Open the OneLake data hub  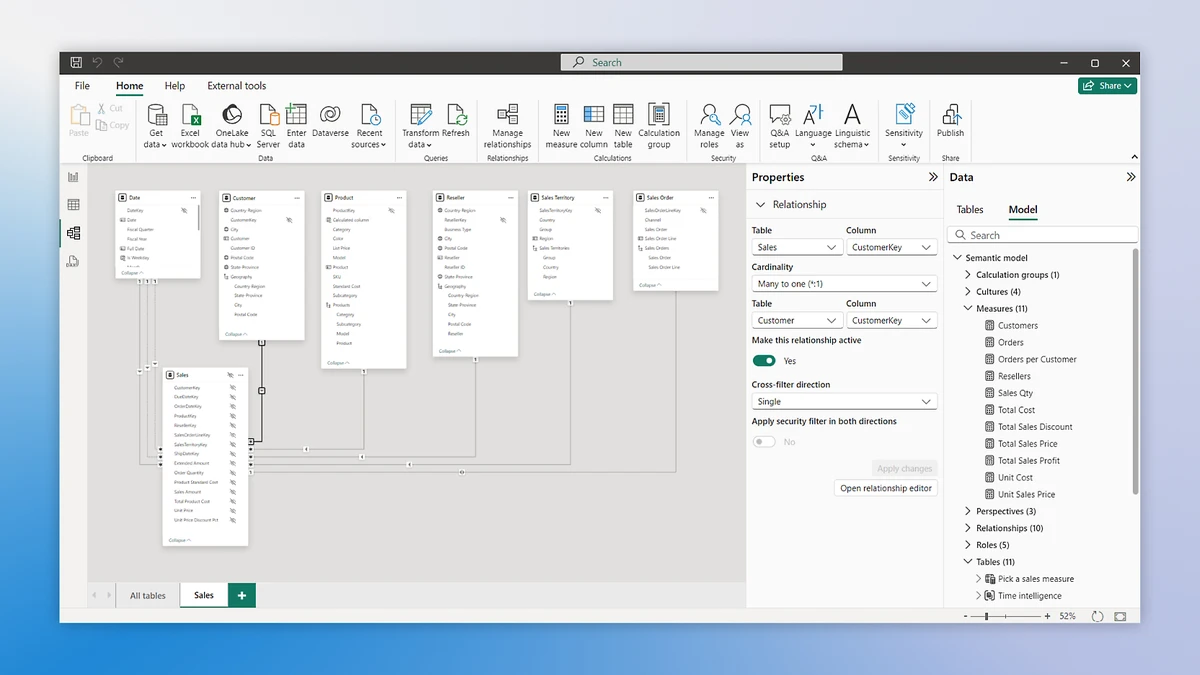(x=232, y=126)
